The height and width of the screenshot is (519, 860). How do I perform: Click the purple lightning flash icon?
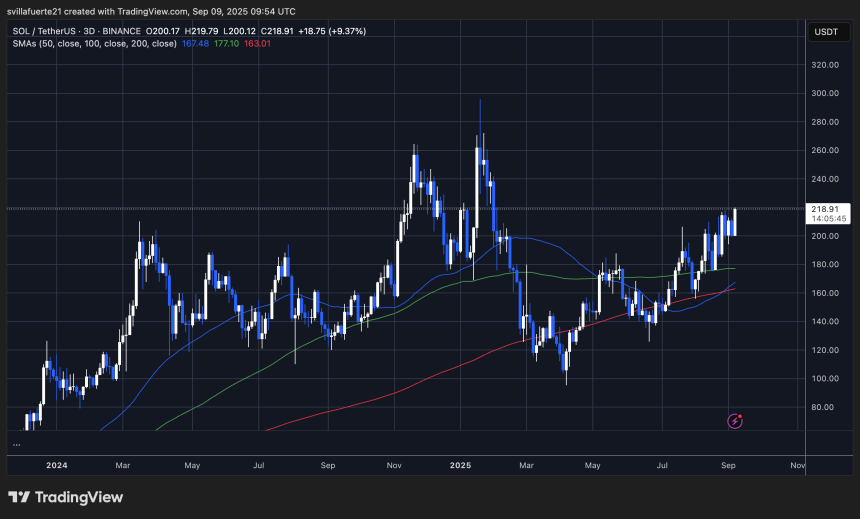click(735, 421)
